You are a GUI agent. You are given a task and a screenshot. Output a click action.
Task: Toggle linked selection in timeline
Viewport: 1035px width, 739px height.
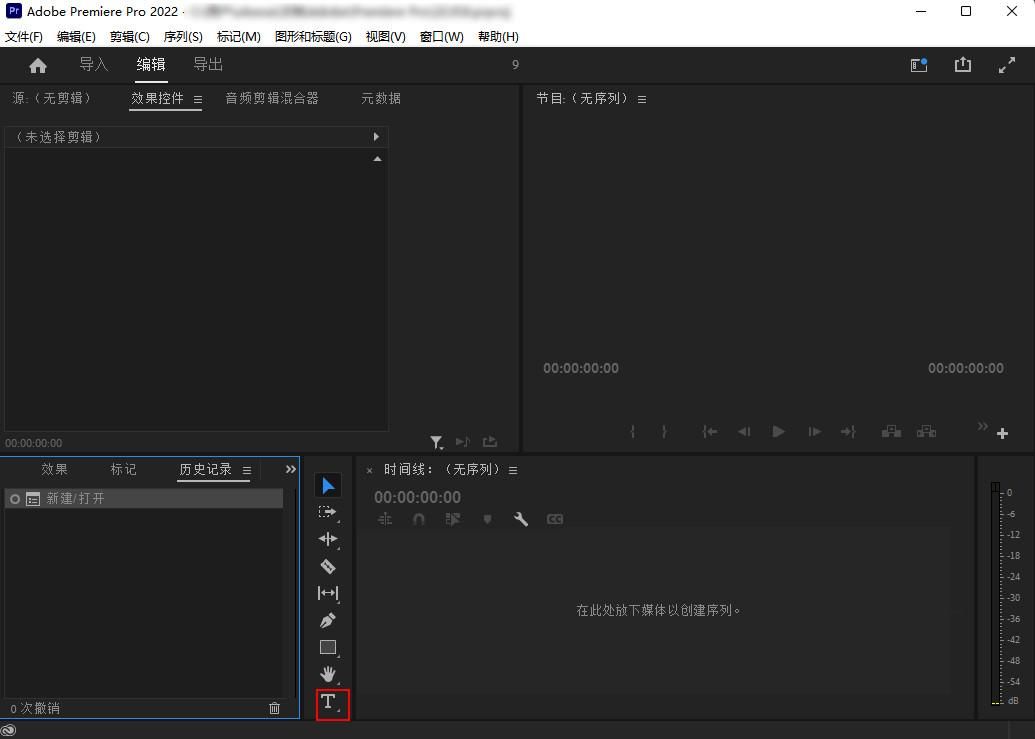click(453, 519)
